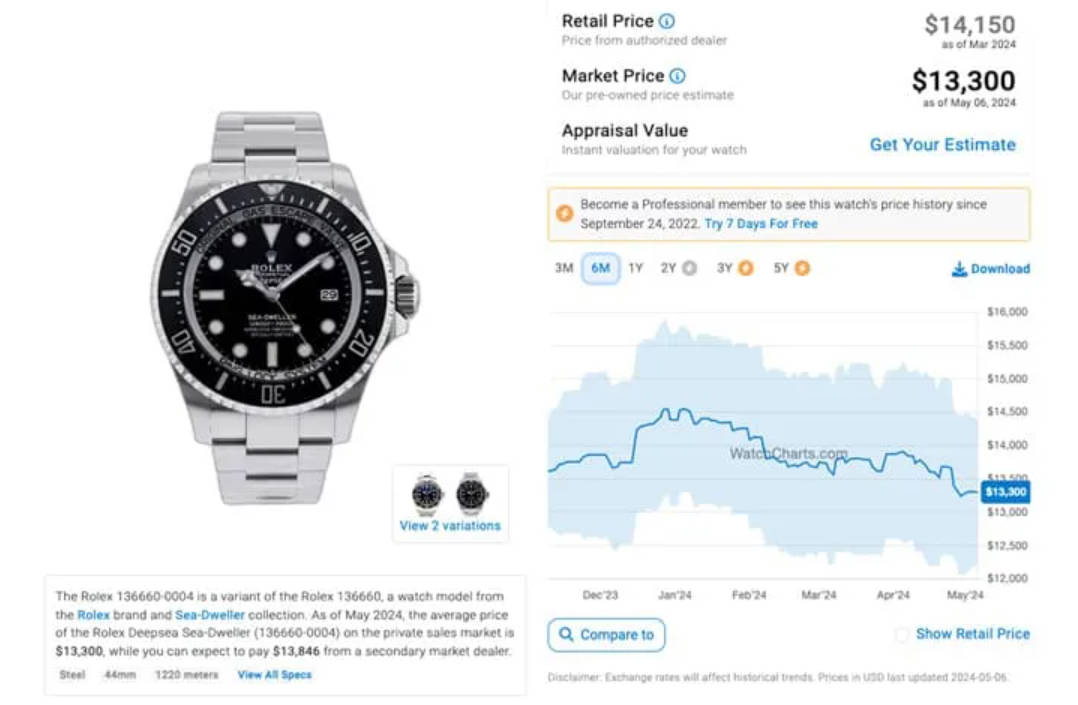Click the blue-bezel watch variation thumbnail
Screen dimensions: 1078x705
click(x=427, y=494)
